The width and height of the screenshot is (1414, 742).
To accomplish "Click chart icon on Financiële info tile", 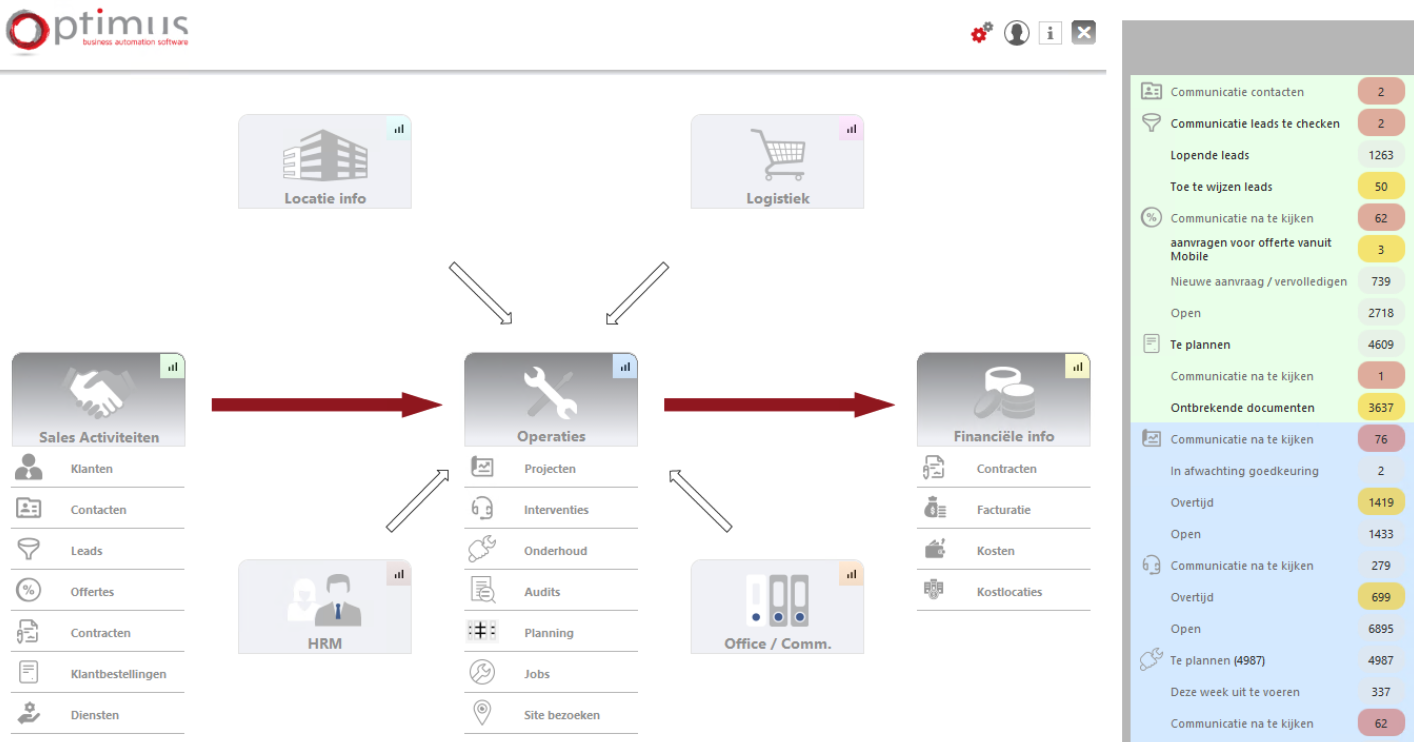I will [x=1077, y=366].
